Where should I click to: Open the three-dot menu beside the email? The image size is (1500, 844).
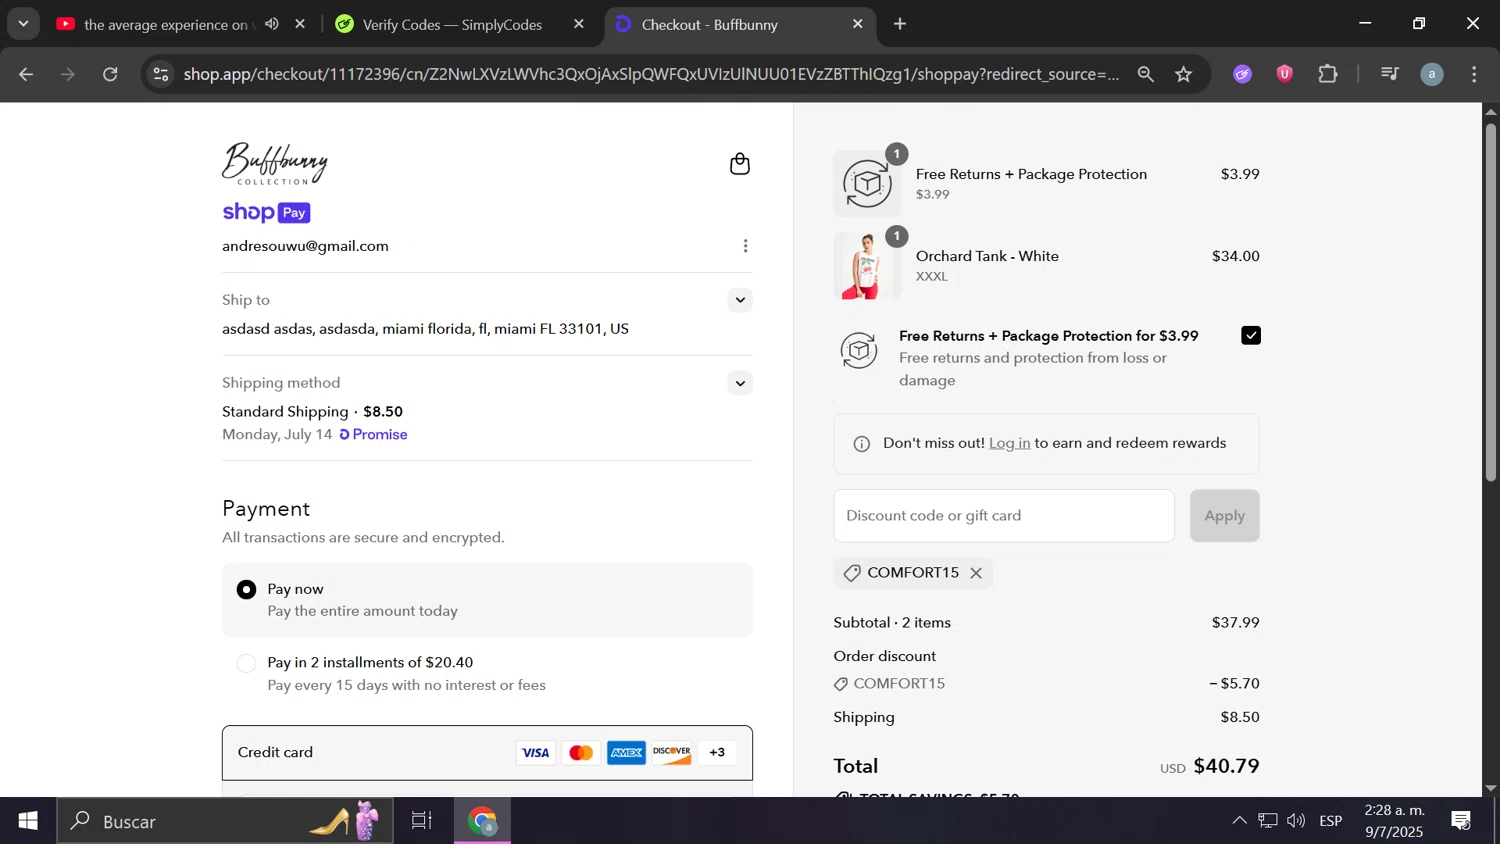click(745, 246)
